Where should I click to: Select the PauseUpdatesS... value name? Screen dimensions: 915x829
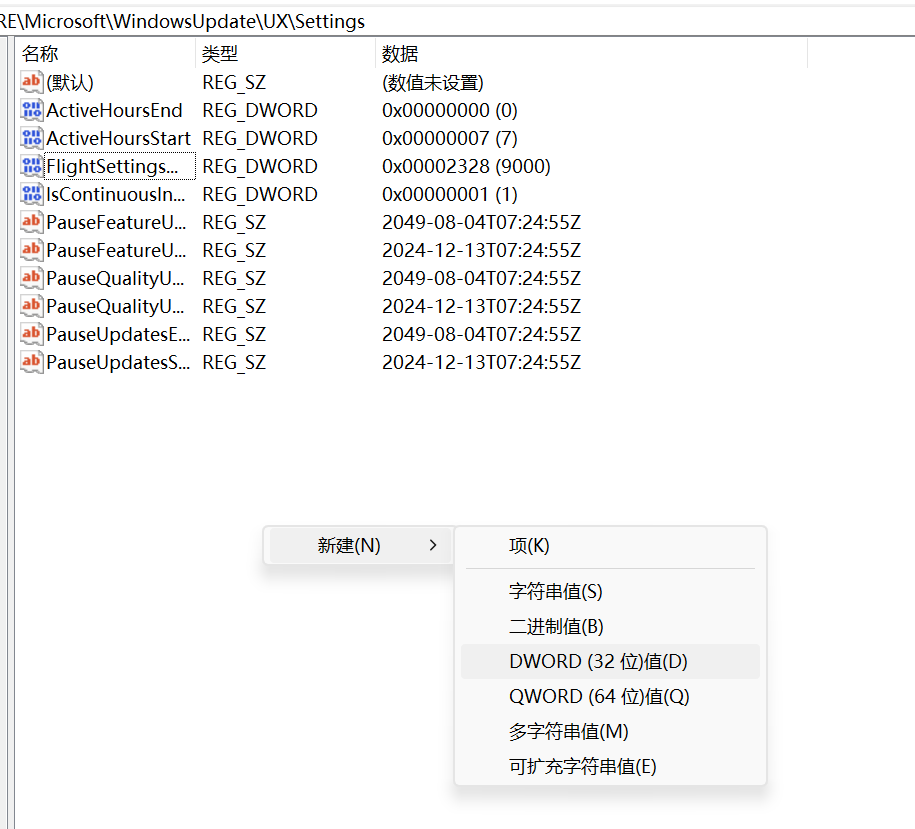pos(118,362)
